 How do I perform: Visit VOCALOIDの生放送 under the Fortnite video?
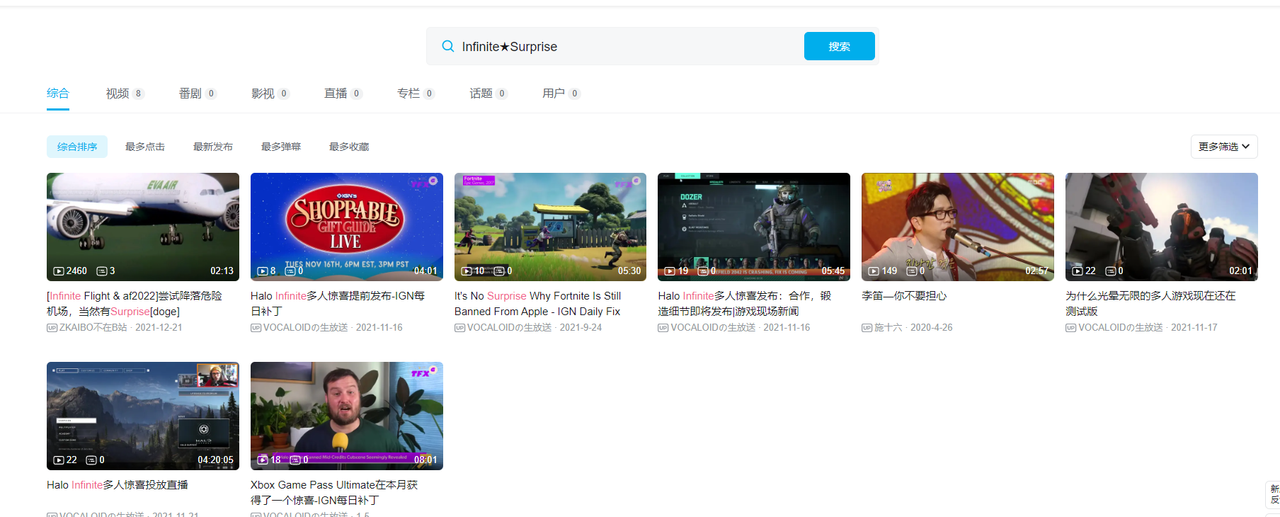point(509,327)
